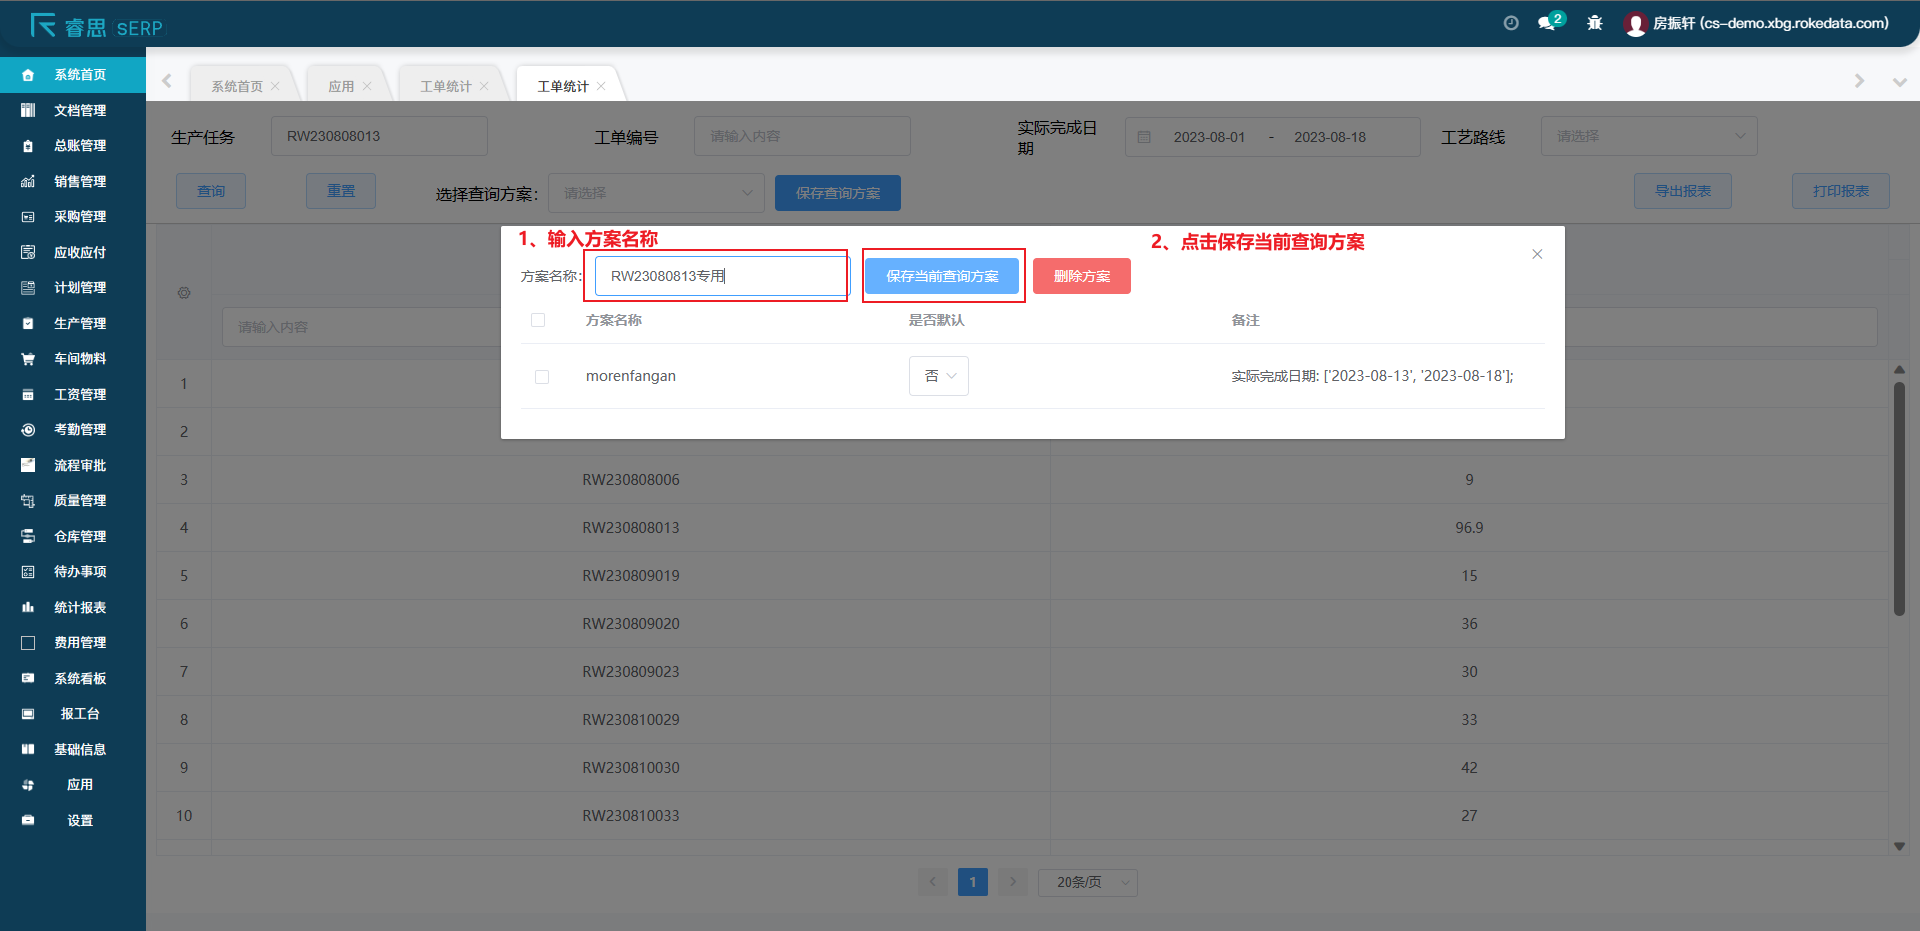Image resolution: width=1920 pixels, height=931 pixels.
Task: Click the red 删除方案 button
Action: 1081,276
